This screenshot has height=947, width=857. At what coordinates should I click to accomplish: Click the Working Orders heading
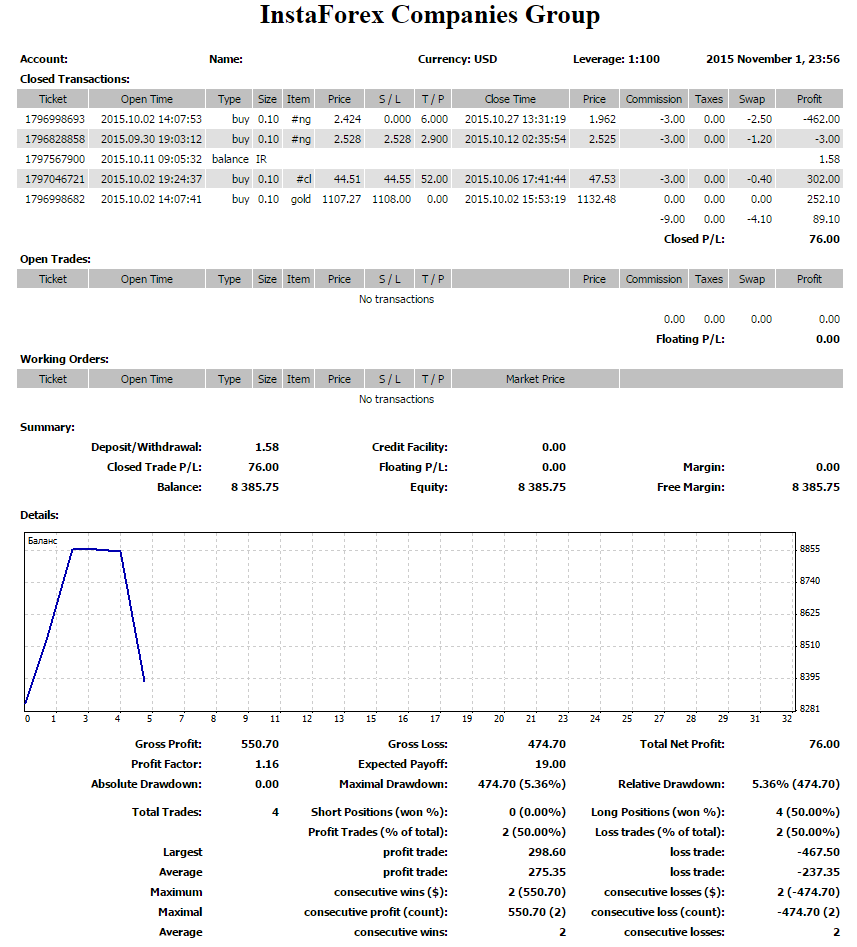[64, 359]
